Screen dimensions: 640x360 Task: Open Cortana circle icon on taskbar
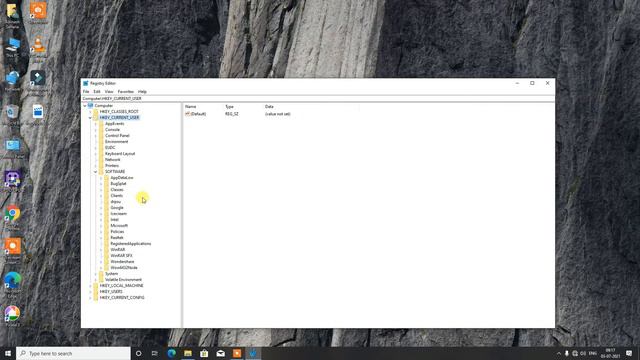coord(138,353)
